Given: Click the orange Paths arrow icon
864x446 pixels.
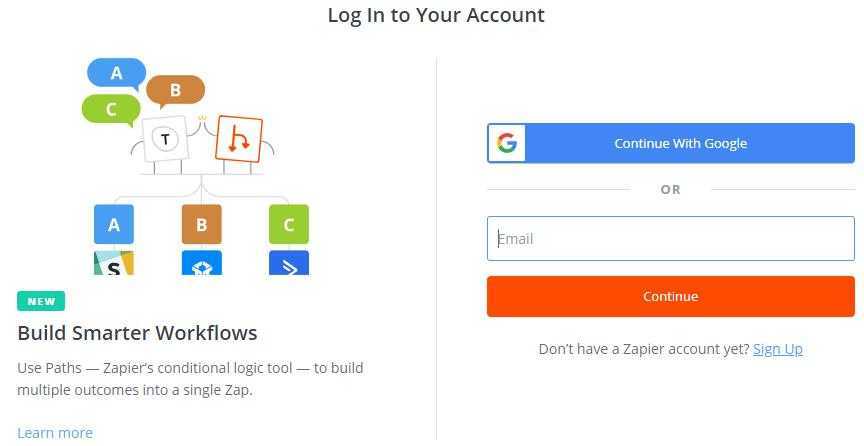Looking at the screenshot, I should [x=239, y=138].
